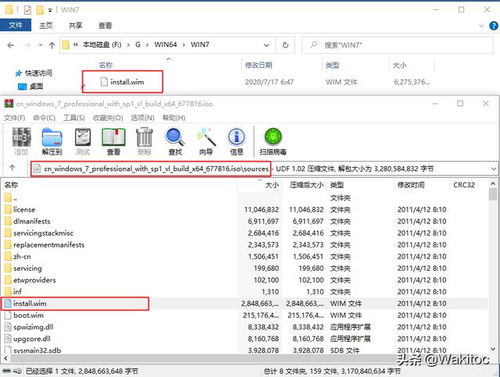Run the Virus Scan (扫描病毒) icon
Image resolution: width=500 pixels, height=377 pixels.
273,141
